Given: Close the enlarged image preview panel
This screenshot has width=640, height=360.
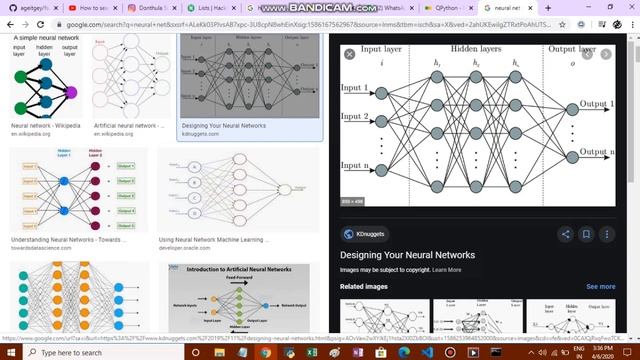Looking at the screenshot, I should 349,54.
